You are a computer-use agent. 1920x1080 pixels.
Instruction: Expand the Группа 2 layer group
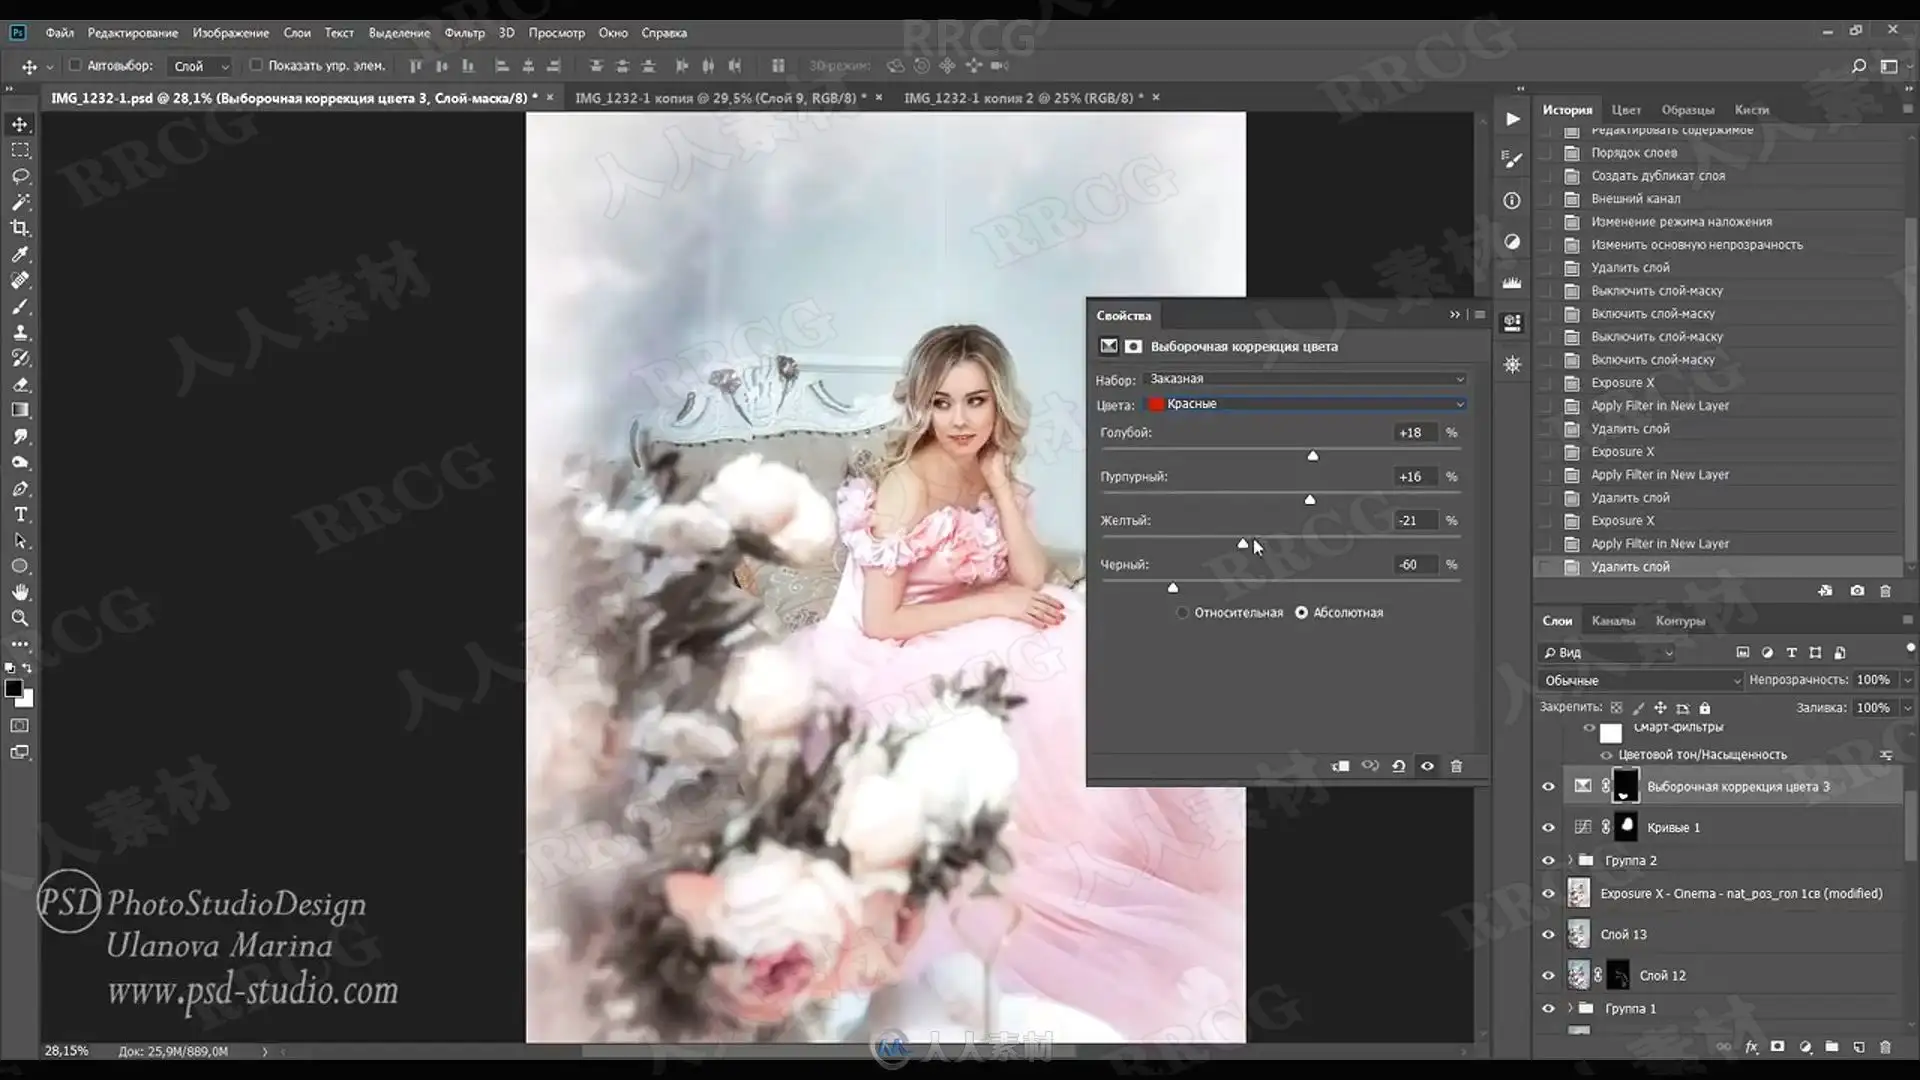point(1570,860)
